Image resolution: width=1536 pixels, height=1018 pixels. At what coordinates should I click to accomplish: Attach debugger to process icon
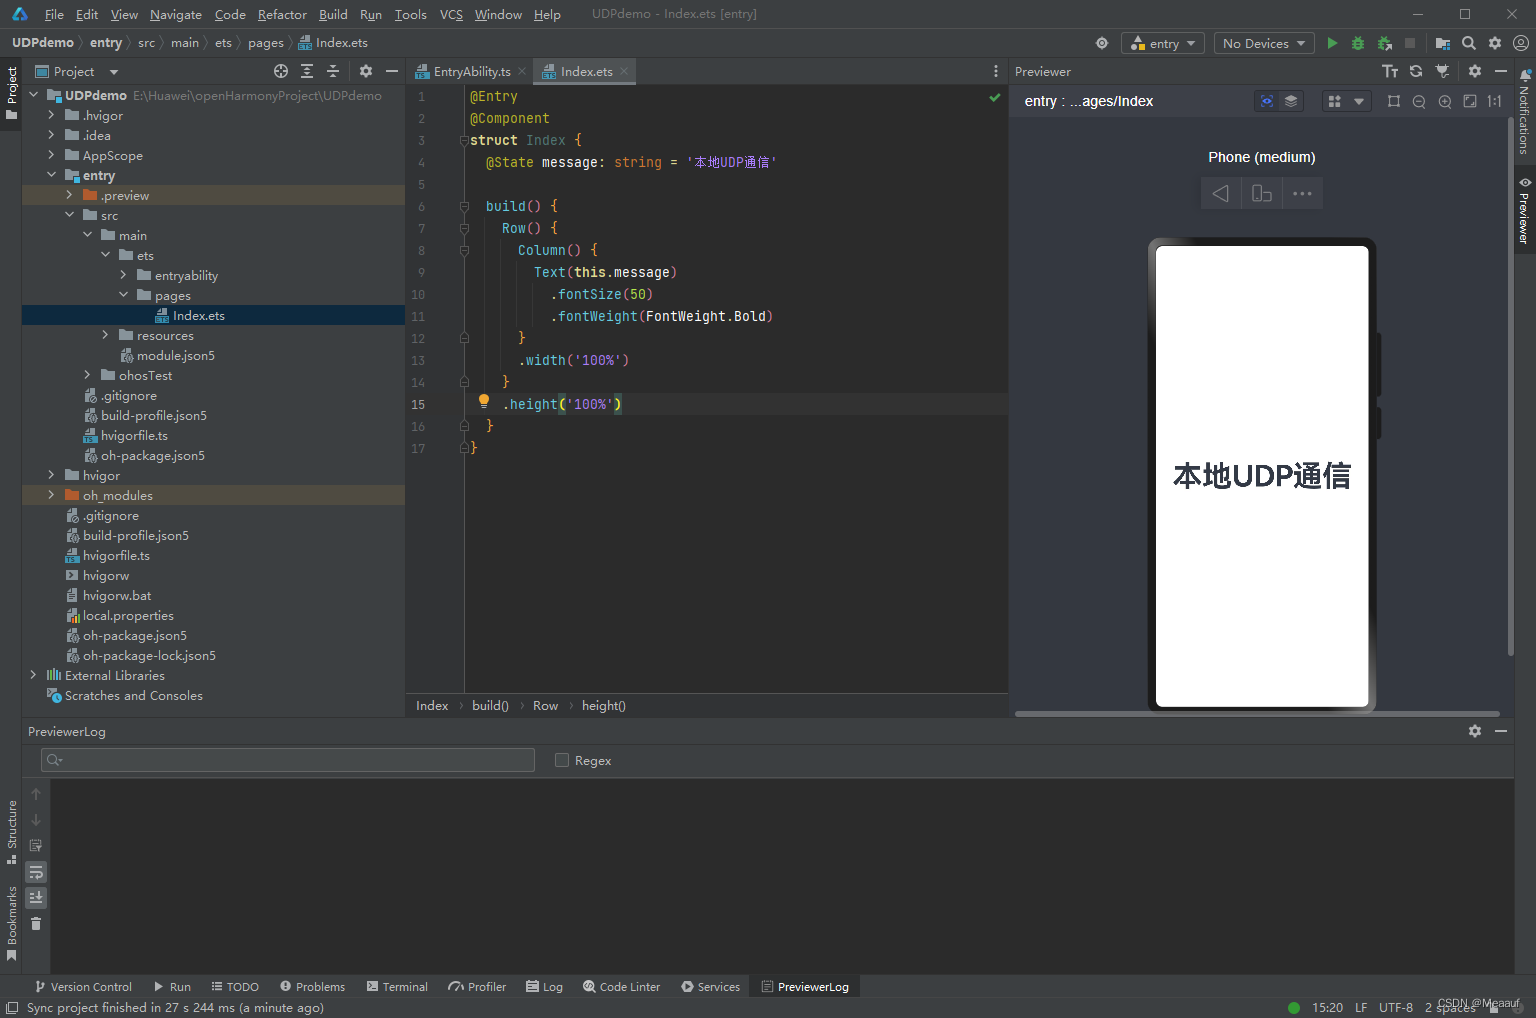(x=1385, y=43)
